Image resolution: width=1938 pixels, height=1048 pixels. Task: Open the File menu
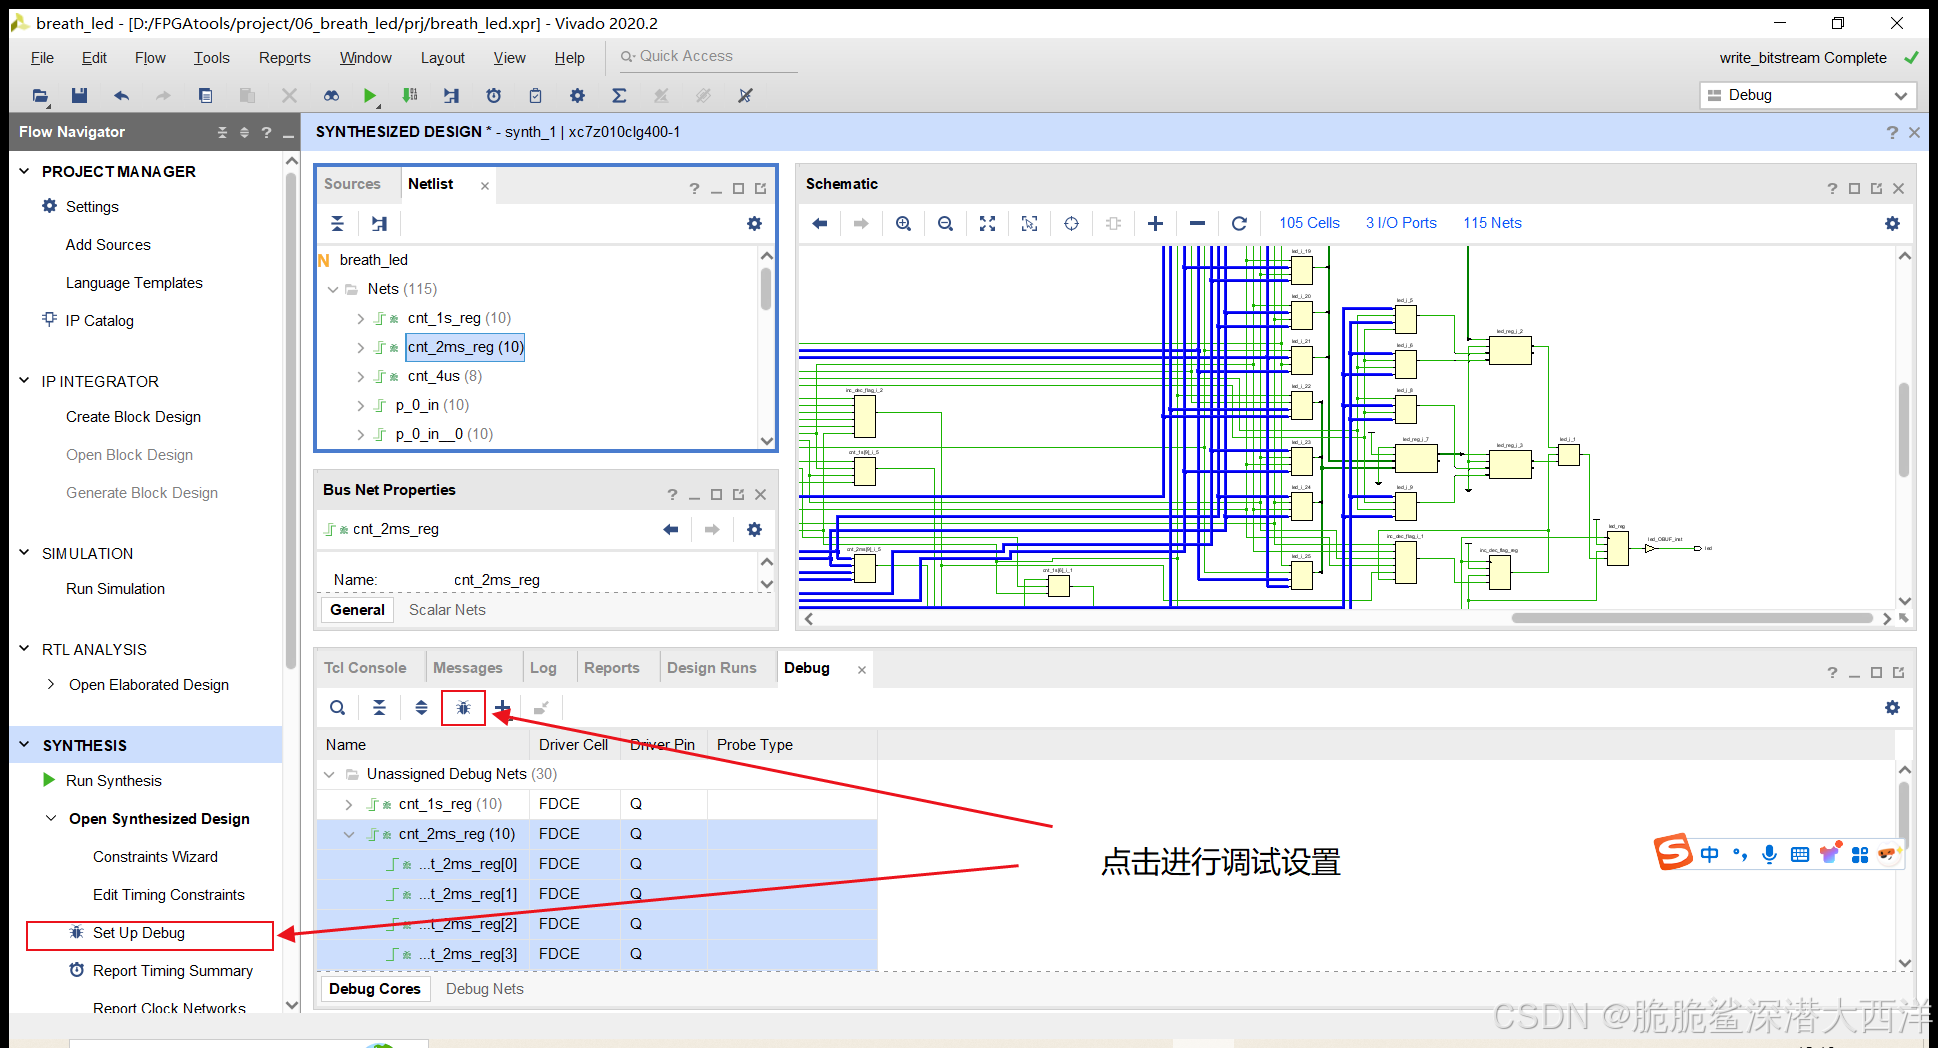[42, 58]
